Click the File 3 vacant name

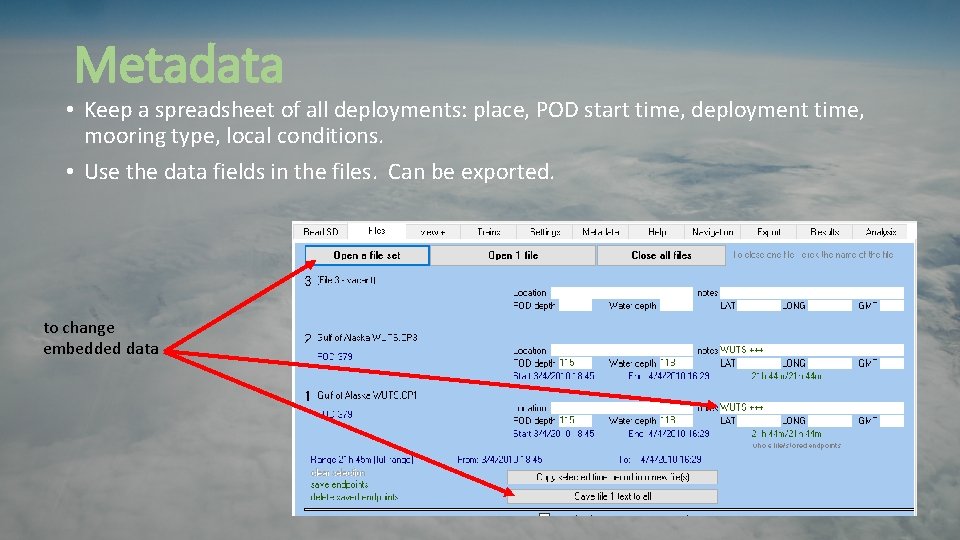346,280
